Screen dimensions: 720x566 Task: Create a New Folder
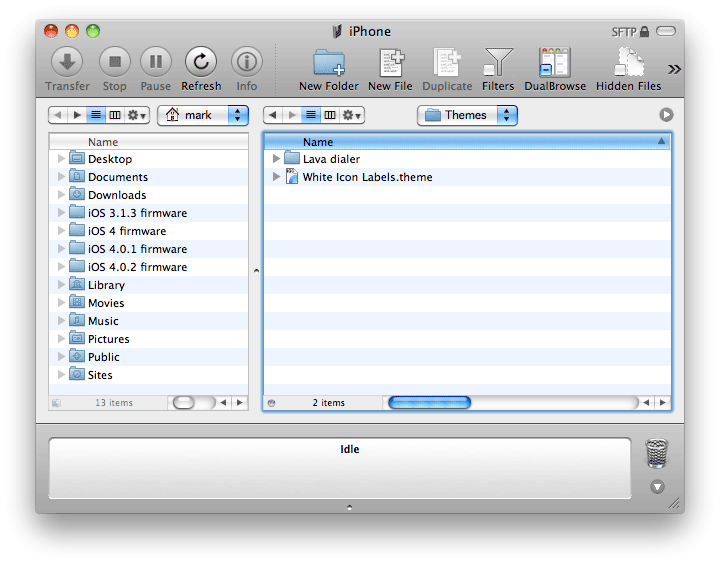328,63
